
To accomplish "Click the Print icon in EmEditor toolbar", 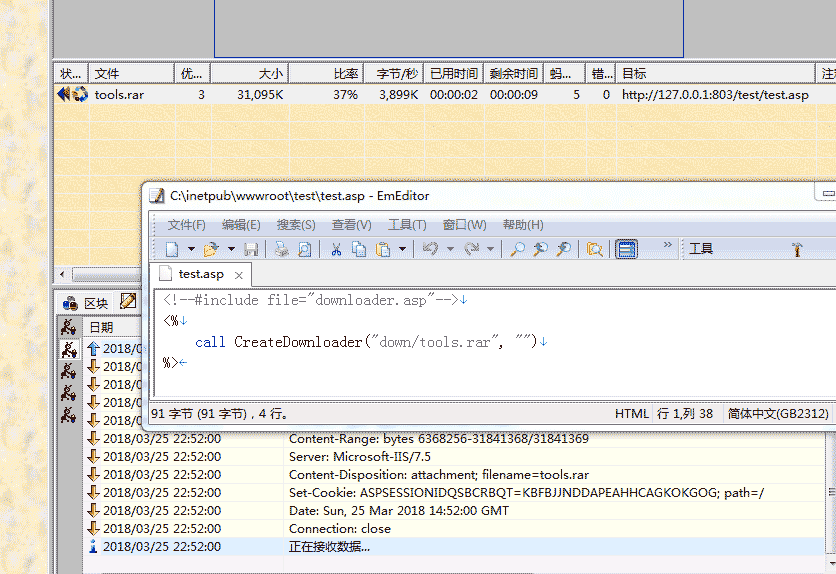I will [282, 250].
